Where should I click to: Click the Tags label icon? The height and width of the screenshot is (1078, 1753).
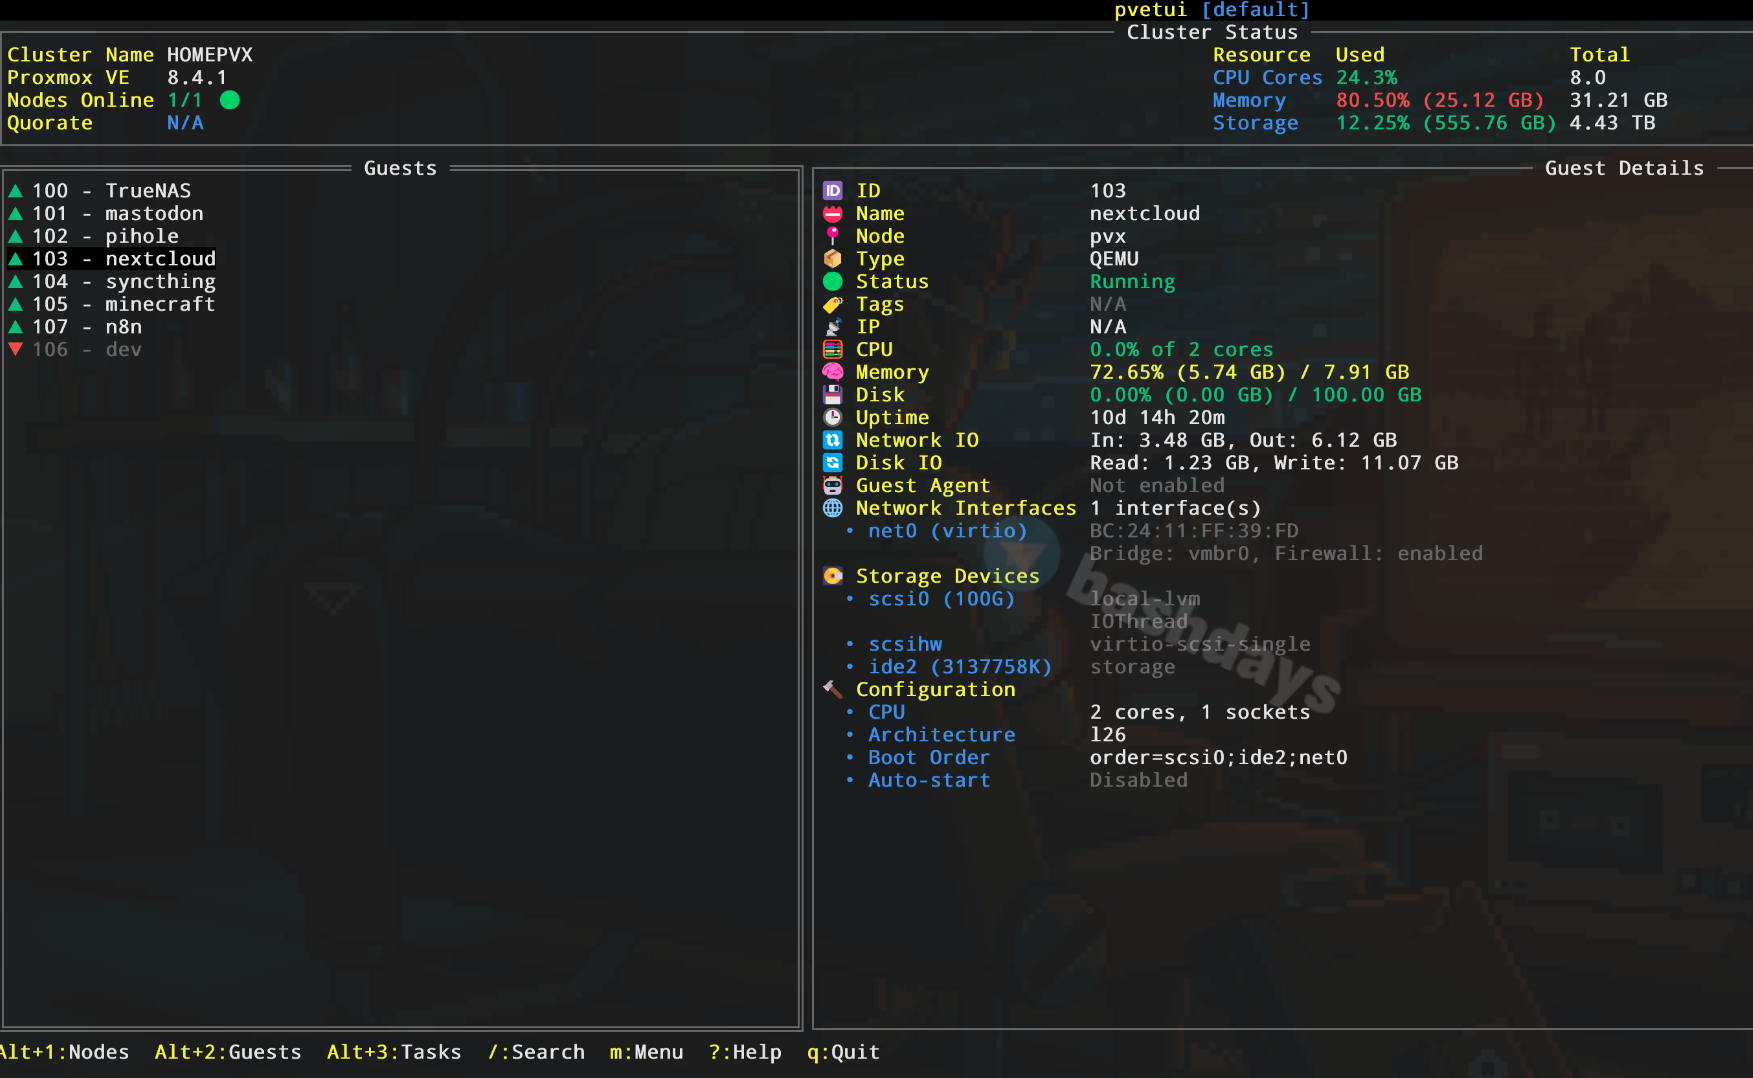pyautogui.click(x=832, y=305)
